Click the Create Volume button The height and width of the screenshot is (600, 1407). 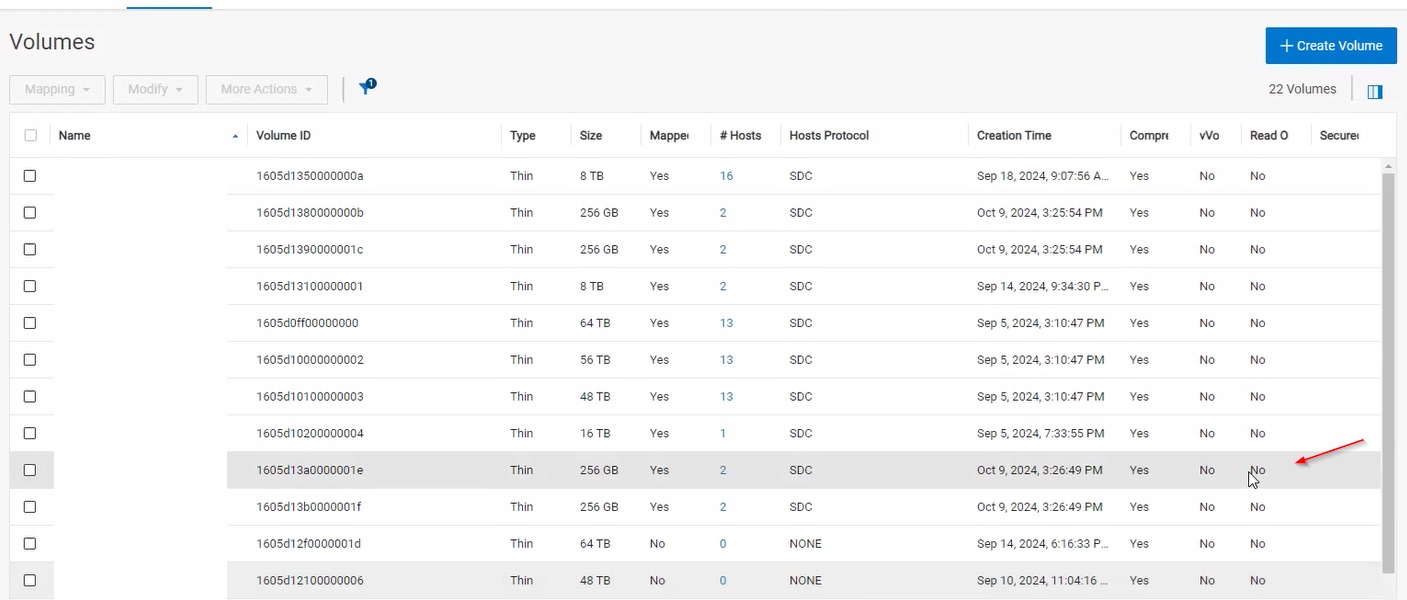point(1330,46)
